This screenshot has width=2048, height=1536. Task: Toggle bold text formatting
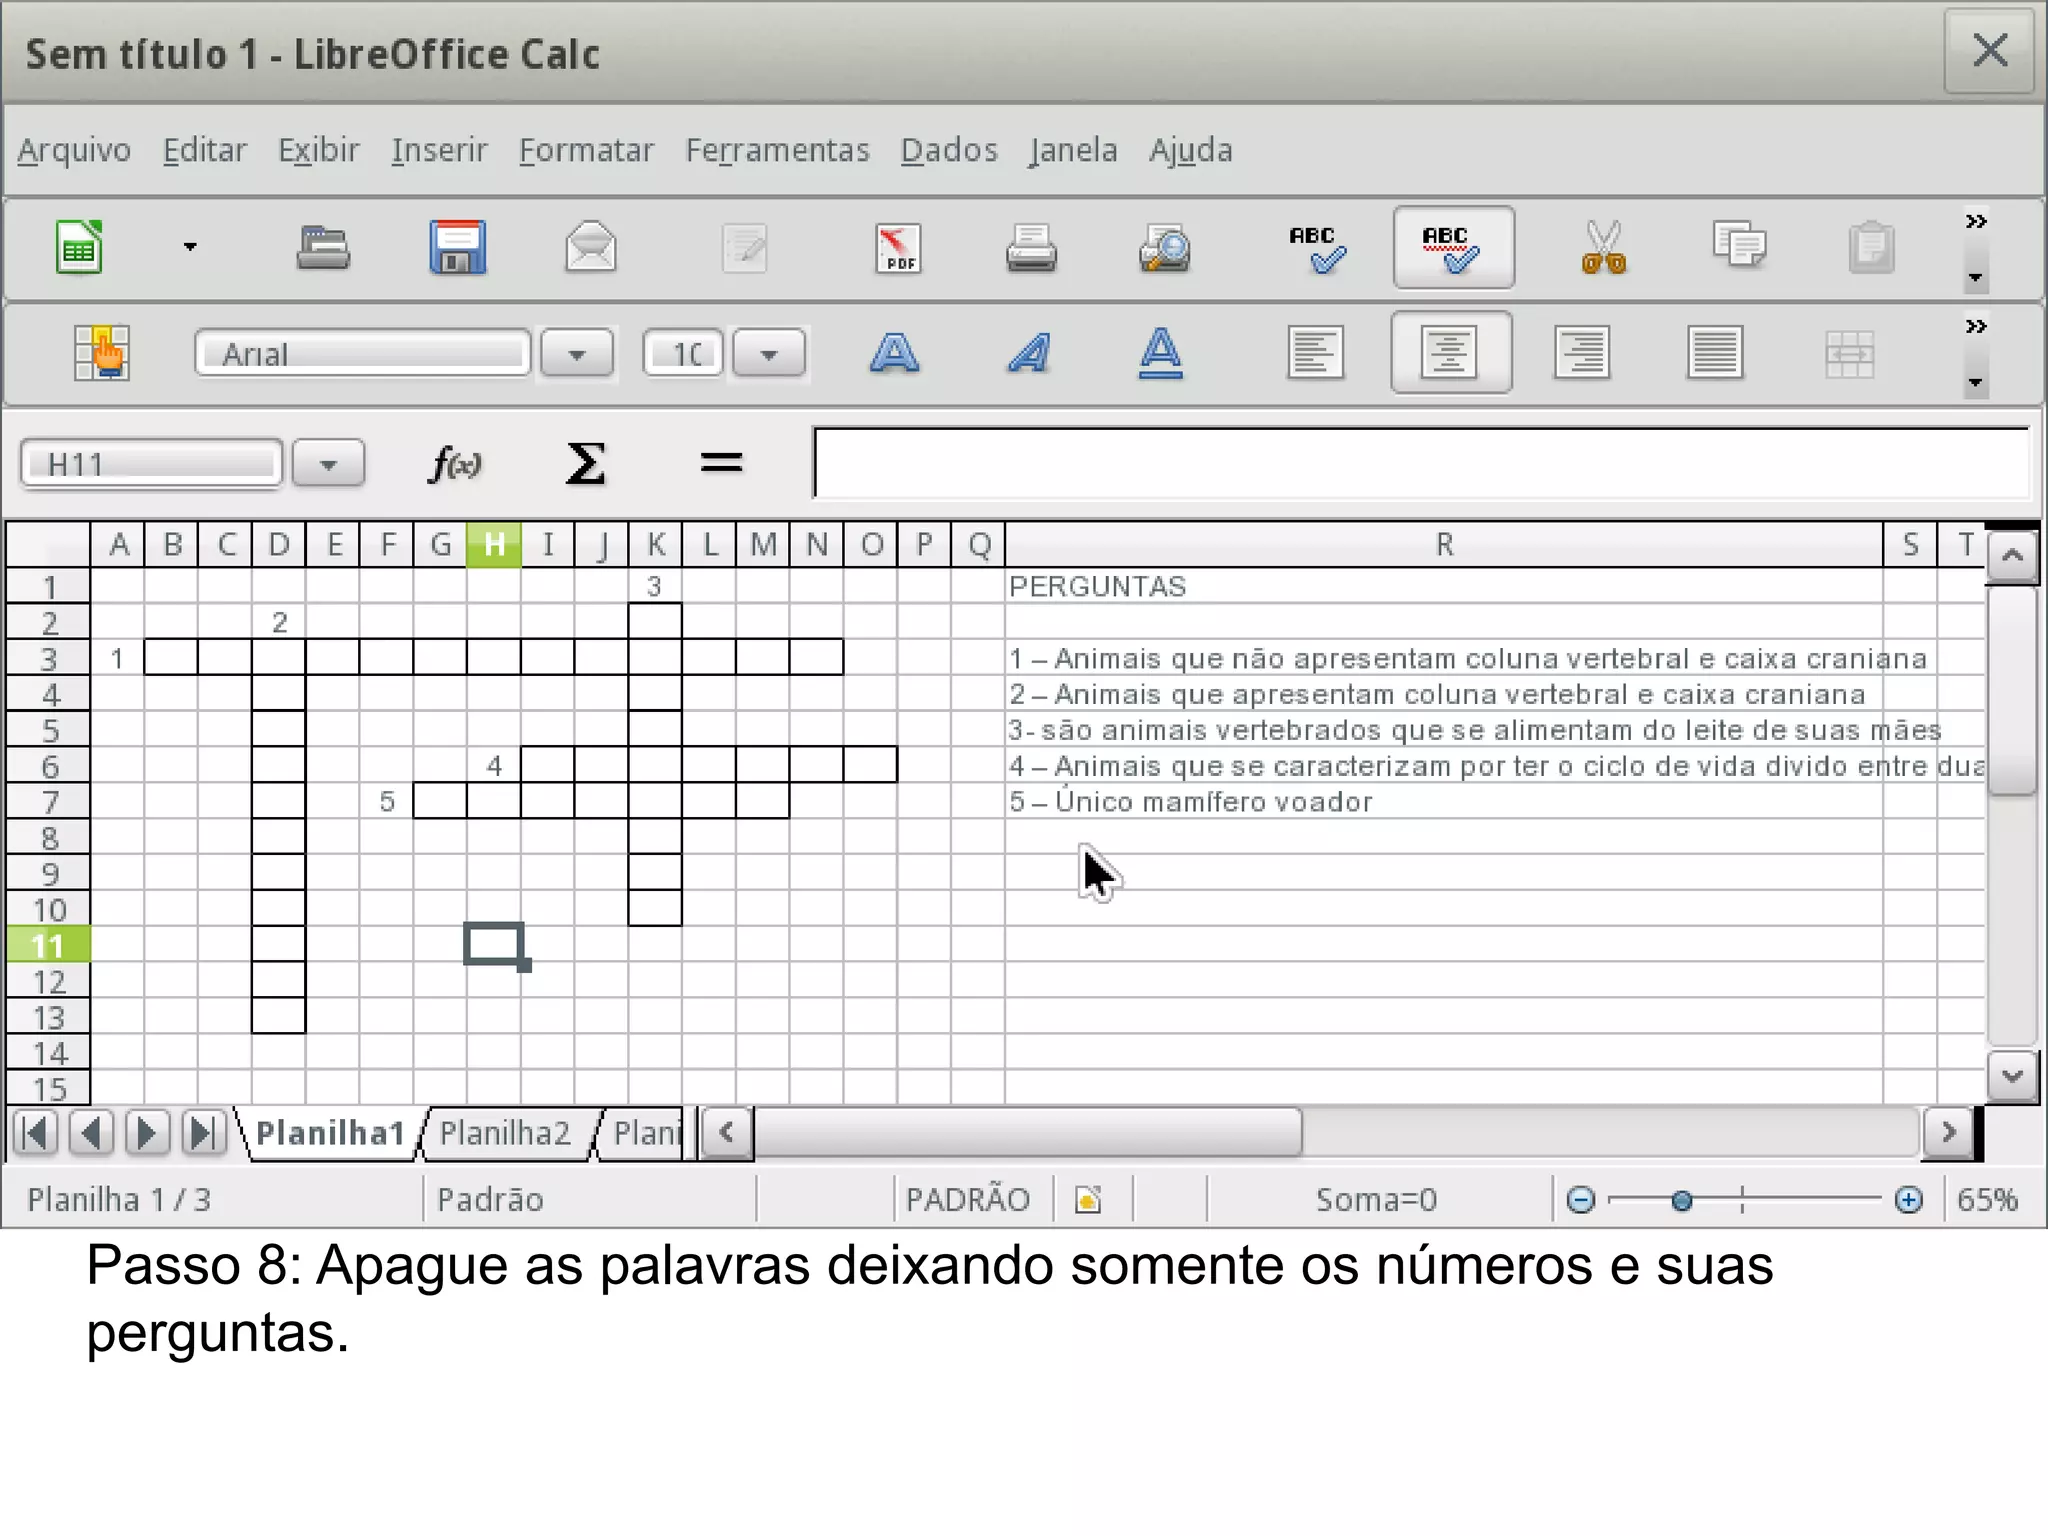(894, 353)
